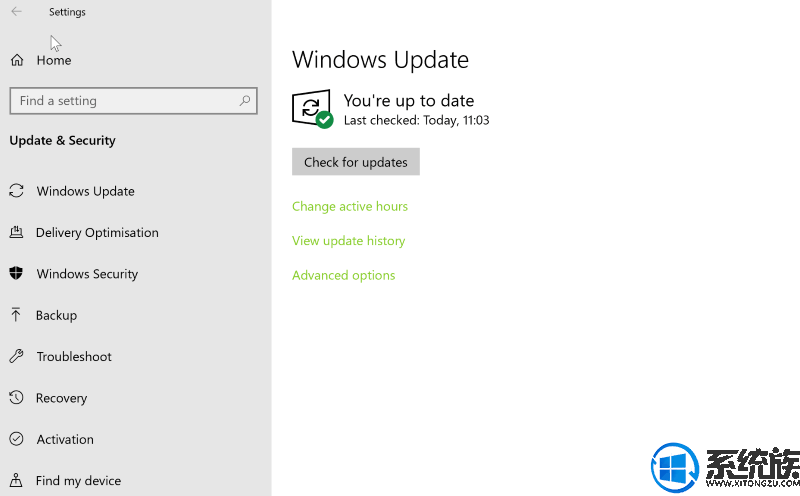The height and width of the screenshot is (496, 800).
Task: Click the Windows Update sync icon in sidebar
Action: pos(16,191)
